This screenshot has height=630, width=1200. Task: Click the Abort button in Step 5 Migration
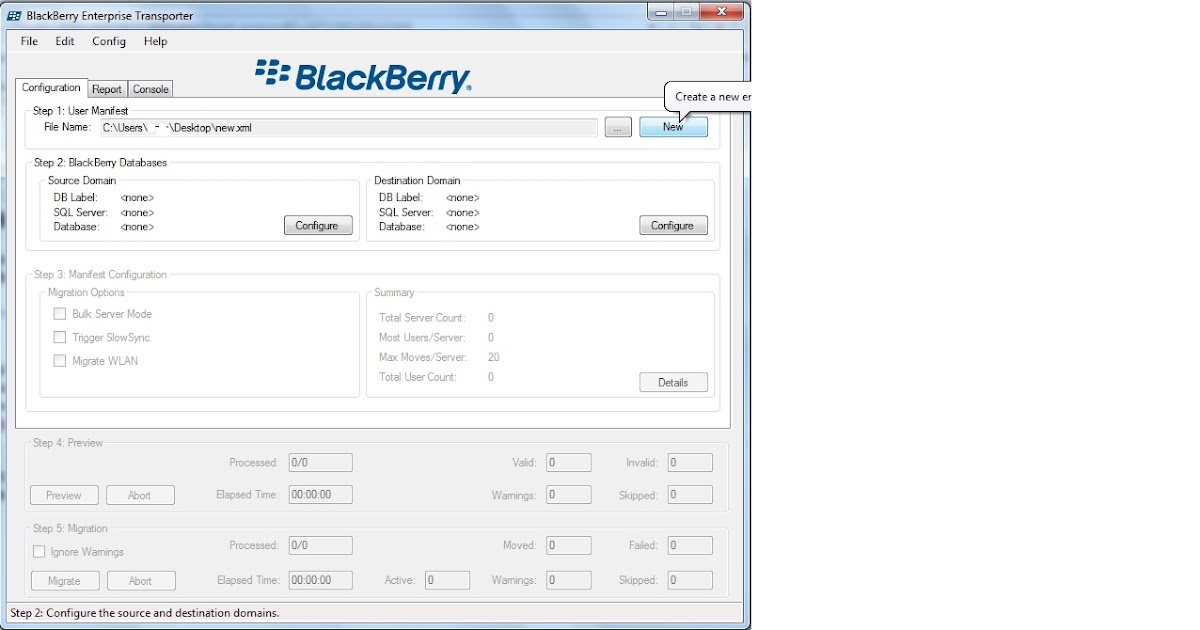coord(140,580)
